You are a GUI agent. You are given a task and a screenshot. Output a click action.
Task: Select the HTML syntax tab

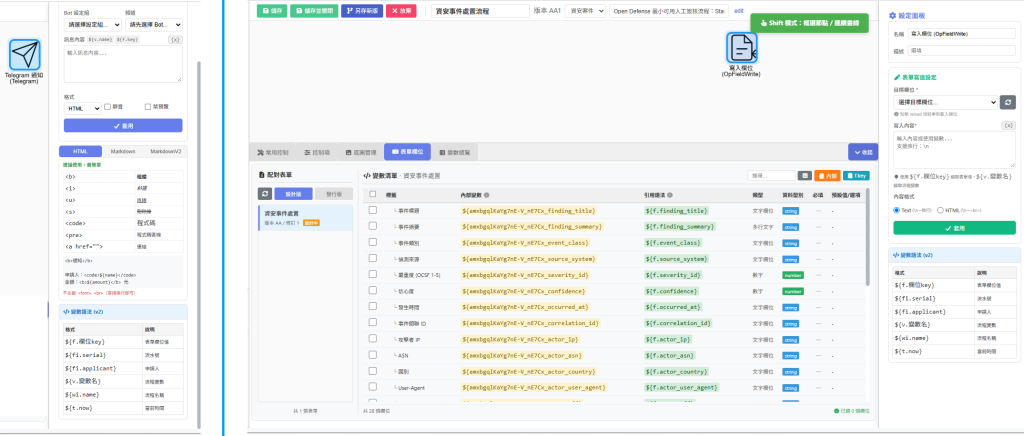click(80, 151)
